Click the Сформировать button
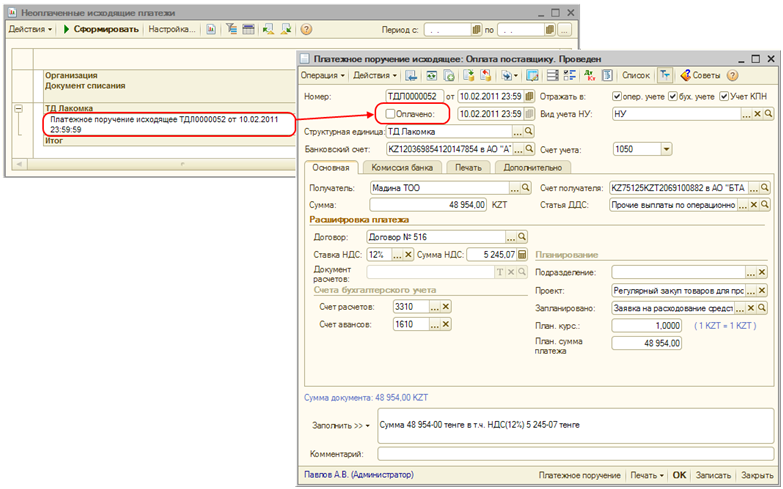783x489 pixels. pos(101,30)
